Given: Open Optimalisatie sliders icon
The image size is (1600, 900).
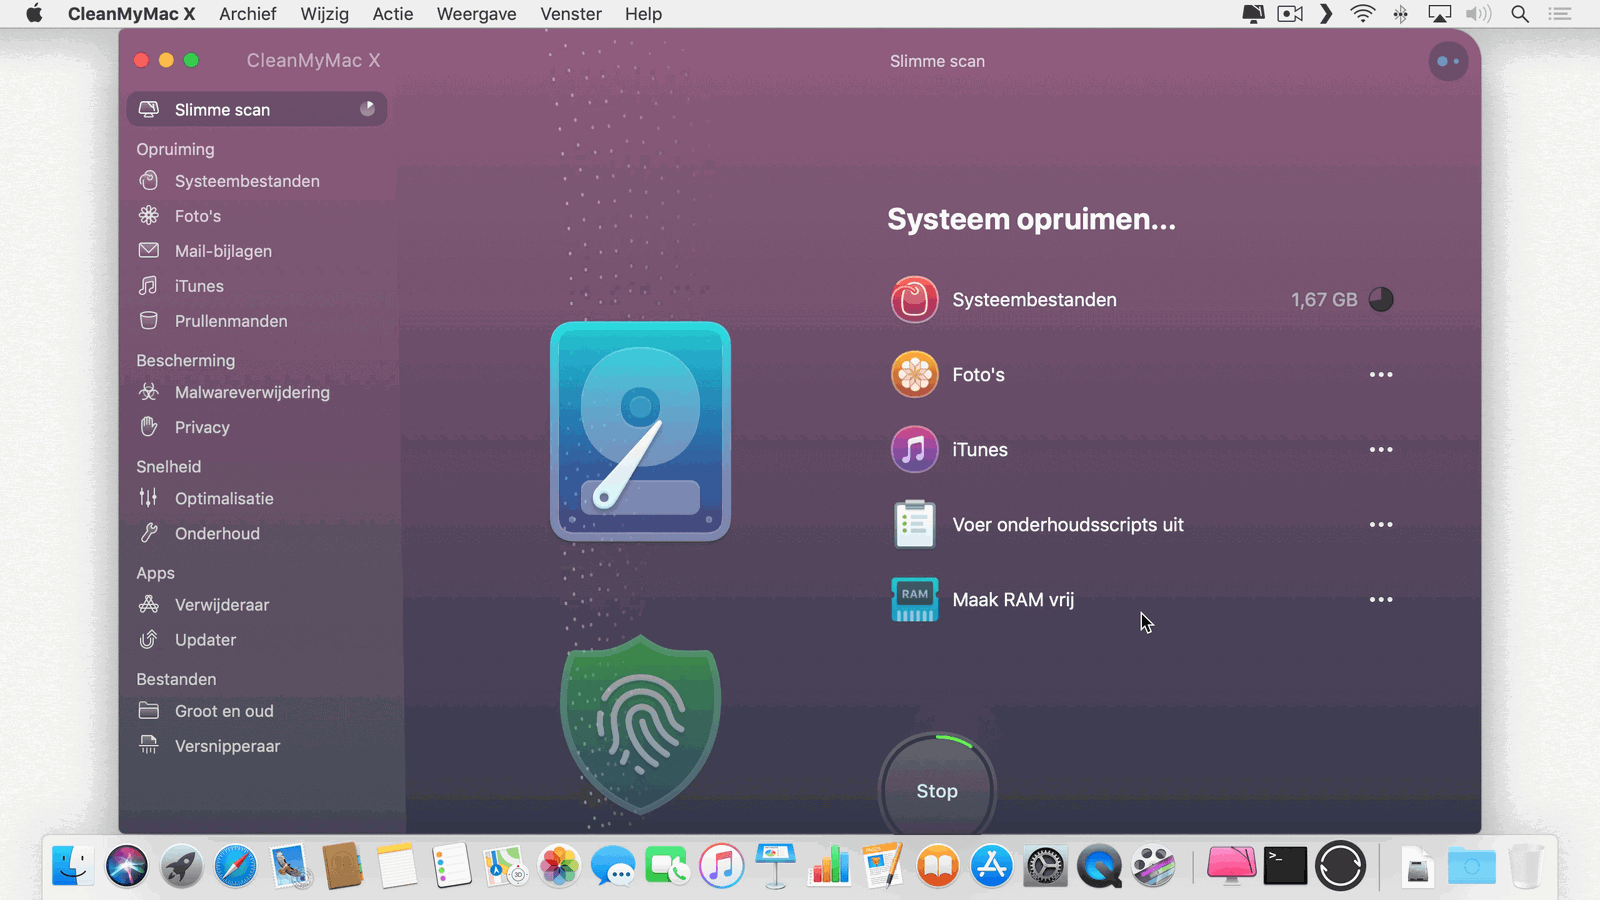Looking at the screenshot, I should coord(149,497).
